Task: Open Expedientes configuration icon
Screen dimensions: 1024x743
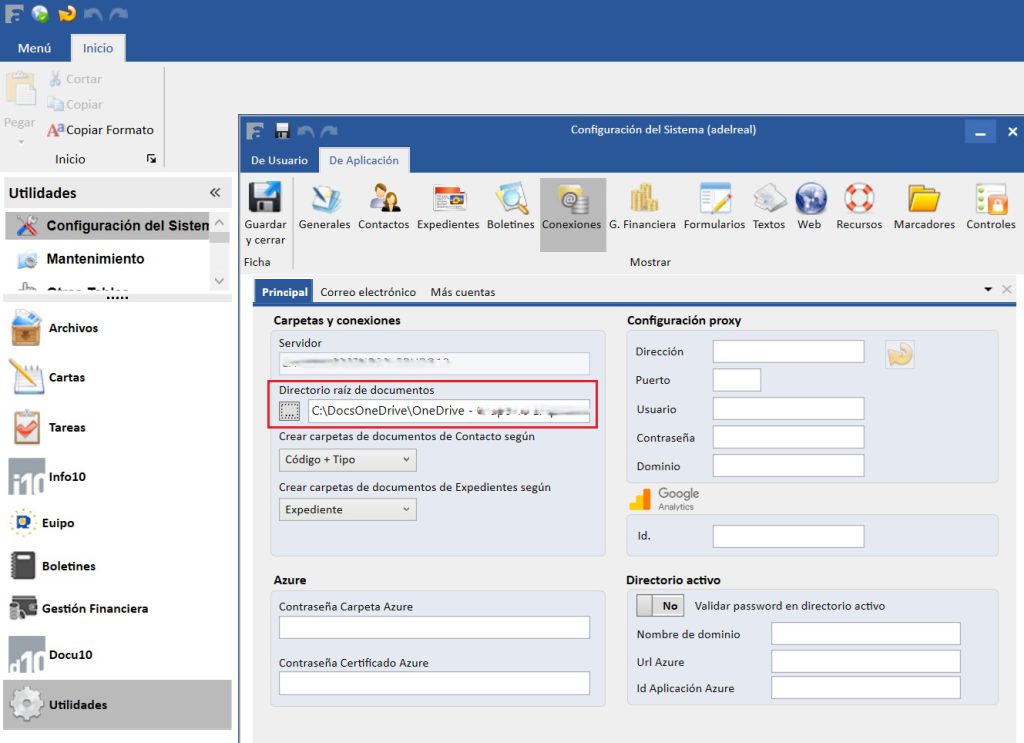Action: 448,199
